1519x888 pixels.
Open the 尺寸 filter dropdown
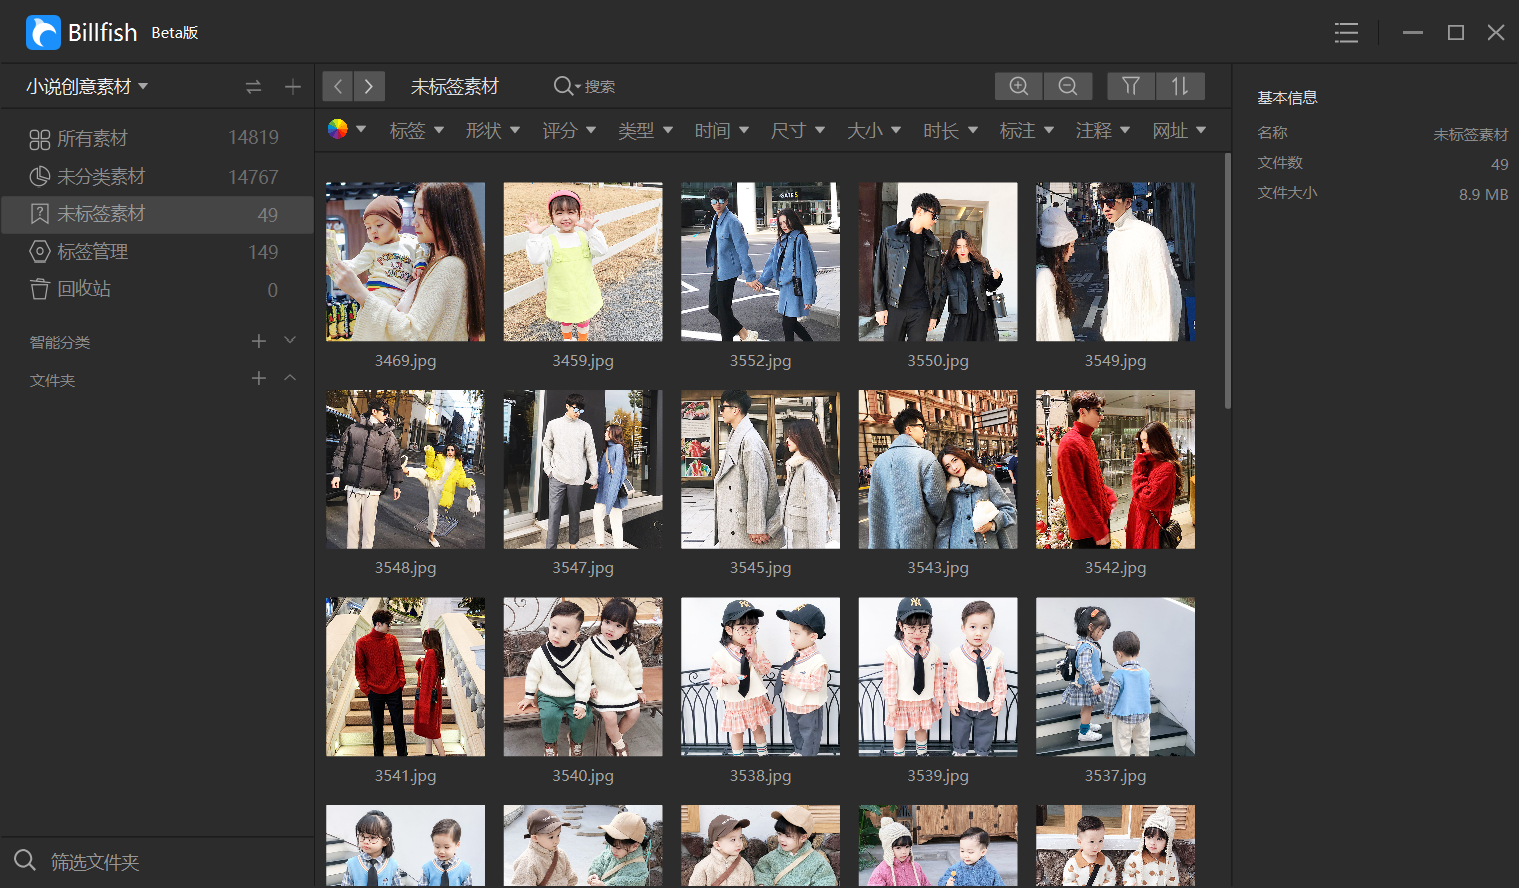[x=798, y=130]
